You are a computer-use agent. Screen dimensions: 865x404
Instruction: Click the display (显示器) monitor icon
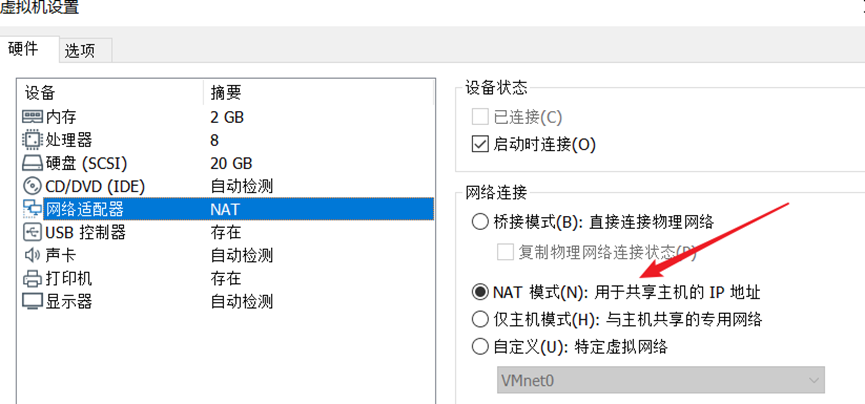32,301
